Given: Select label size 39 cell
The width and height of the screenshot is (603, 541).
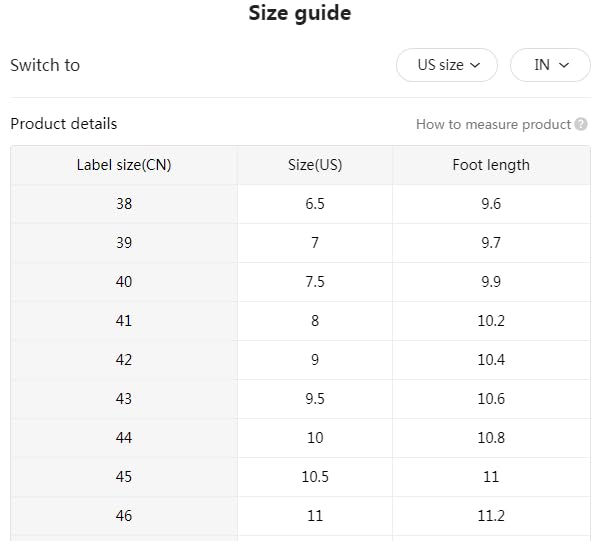Looking at the screenshot, I should 124,243.
